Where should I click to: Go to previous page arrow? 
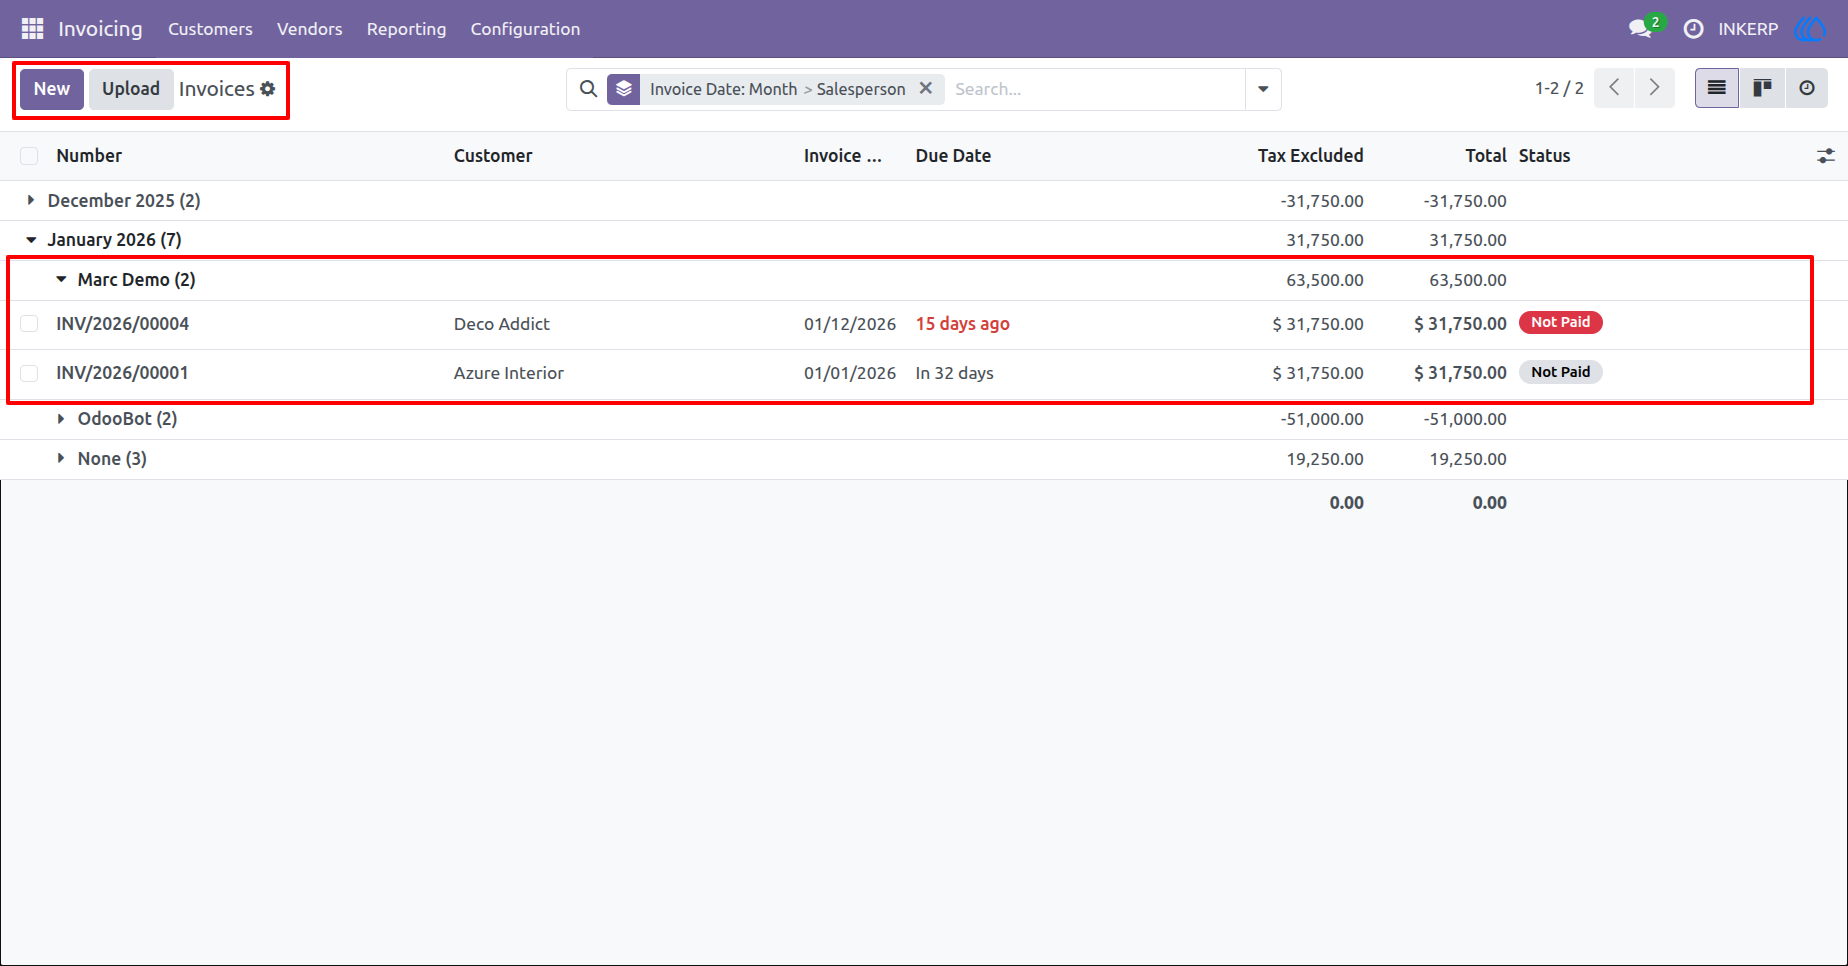pyautogui.click(x=1614, y=88)
